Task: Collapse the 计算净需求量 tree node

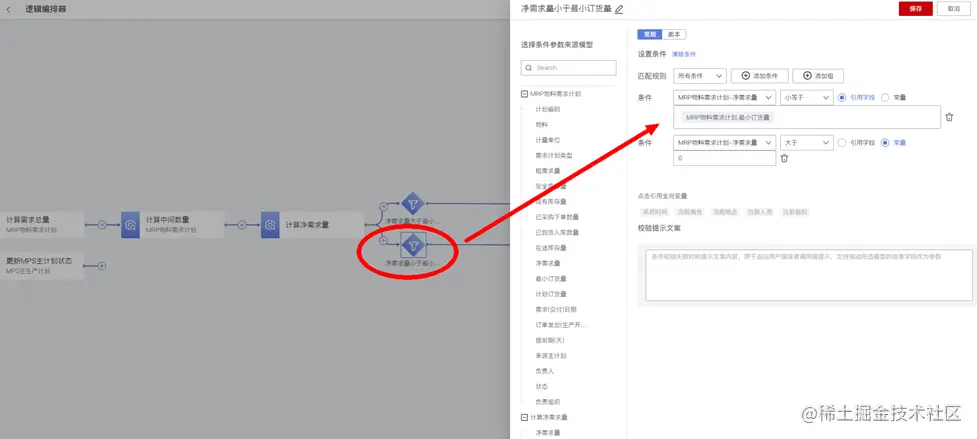Action: click(x=524, y=417)
